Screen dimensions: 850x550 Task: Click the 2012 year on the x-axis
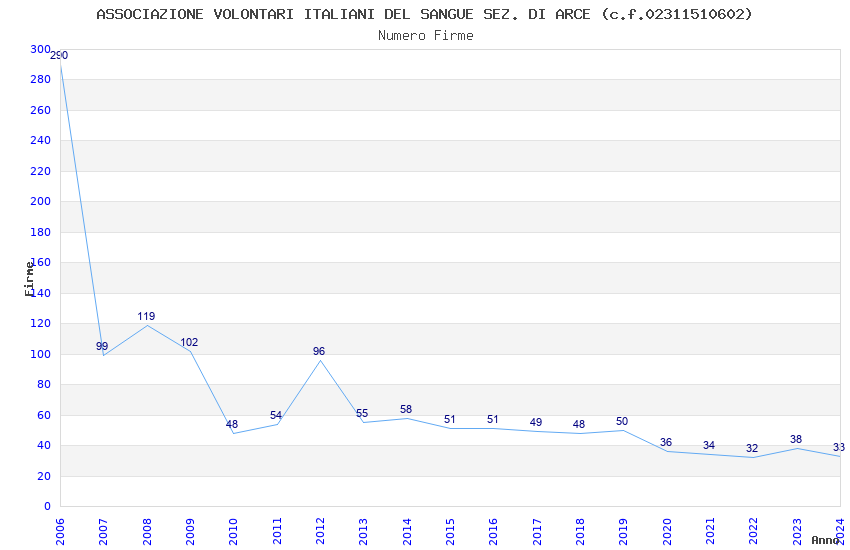[321, 529]
